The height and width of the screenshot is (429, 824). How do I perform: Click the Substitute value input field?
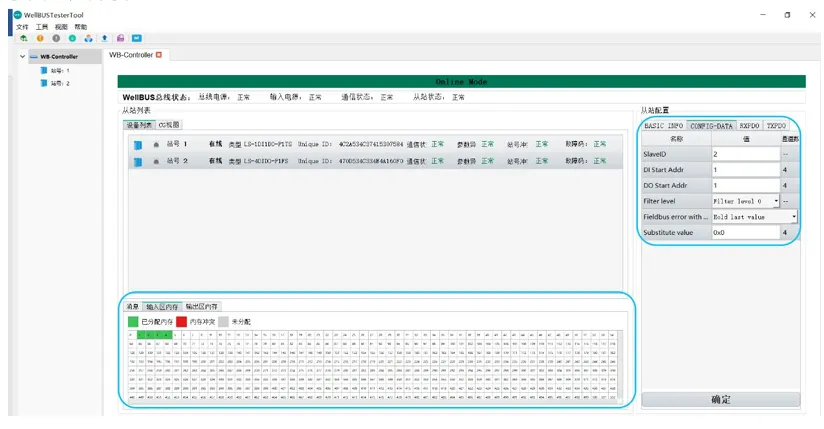744,232
